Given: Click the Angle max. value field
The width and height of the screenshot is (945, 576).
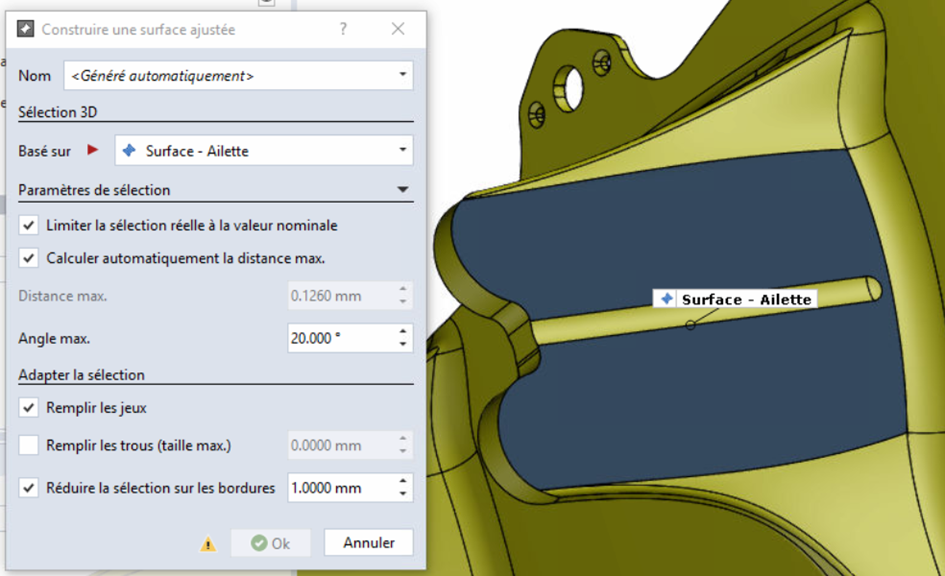Looking at the screenshot, I should point(342,338).
